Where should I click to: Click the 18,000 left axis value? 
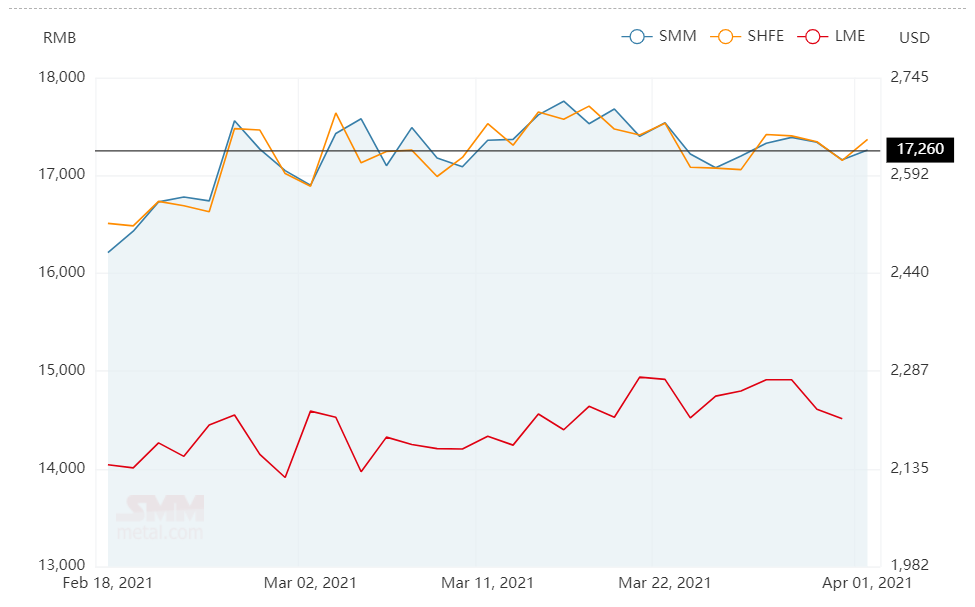pyautogui.click(x=62, y=77)
